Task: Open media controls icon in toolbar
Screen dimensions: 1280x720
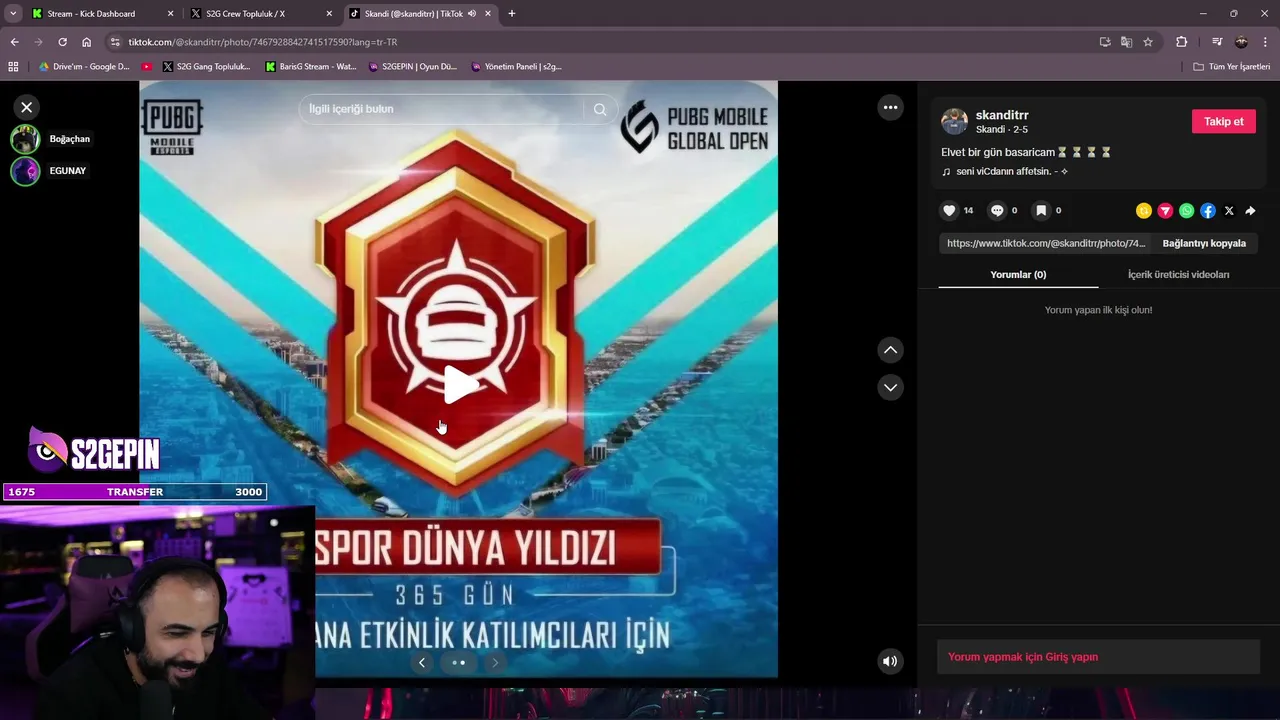Action: pos(1217,42)
